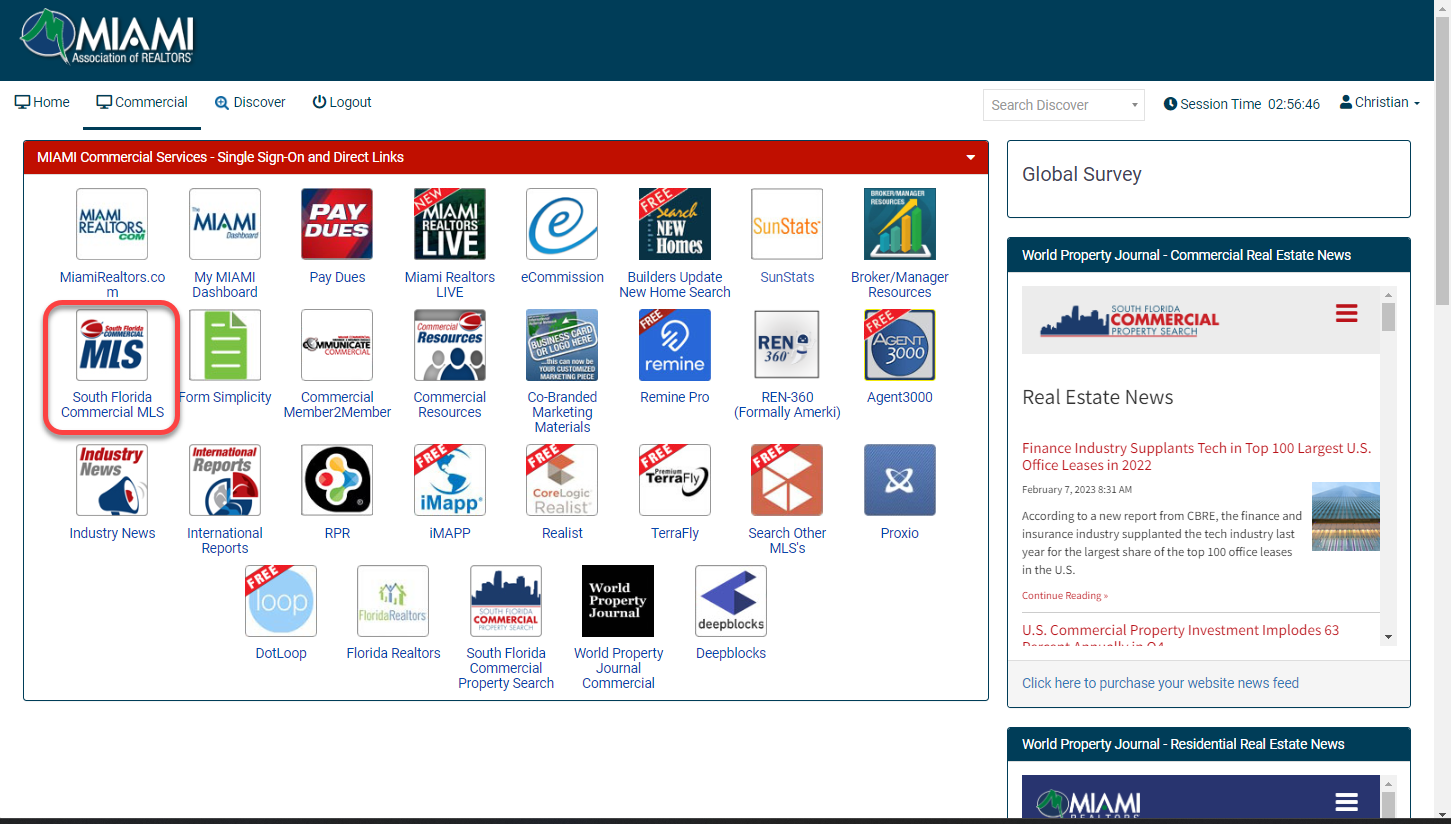Click the Global Survey heading
Screen dimensions: 1451x824
[x=1081, y=174]
